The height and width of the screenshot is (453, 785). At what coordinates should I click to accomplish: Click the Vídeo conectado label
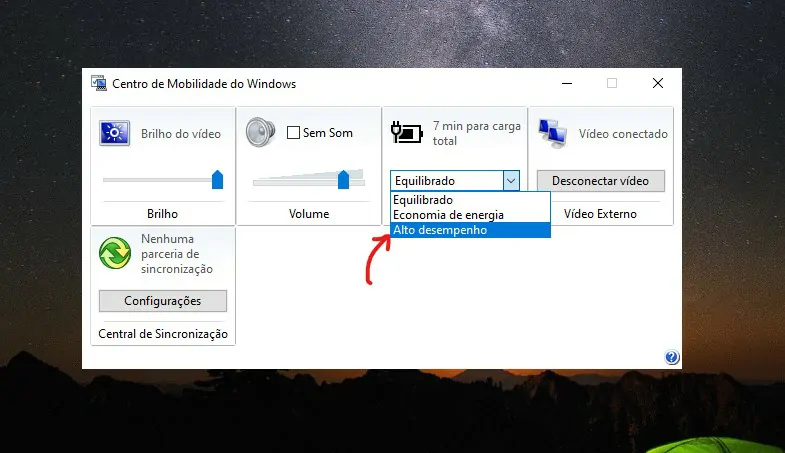point(623,134)
